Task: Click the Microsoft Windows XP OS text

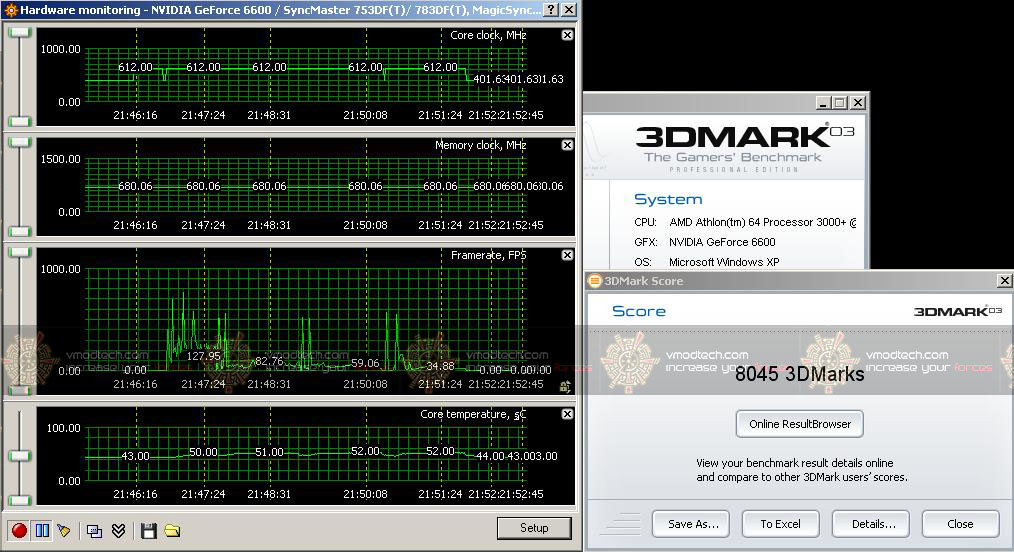Action: coord(724,262)
